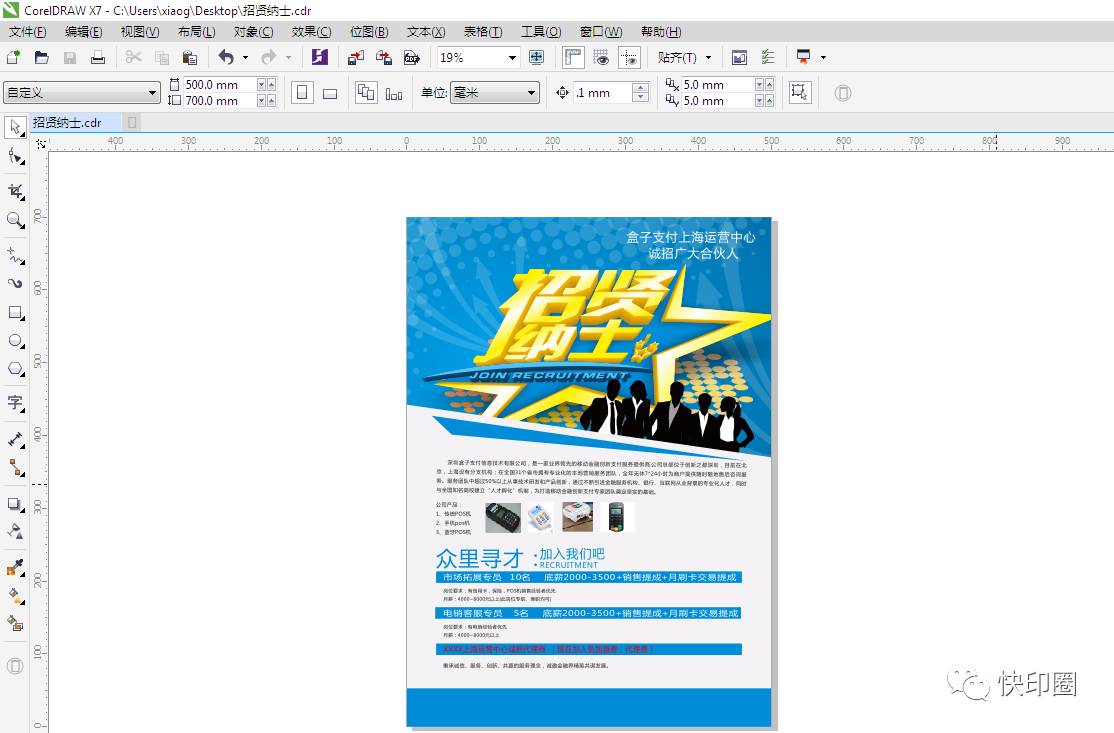Viewport: 1114px width, 733px height.
Task: Open the 编辑(E) menu
Action: coord(84,32)
